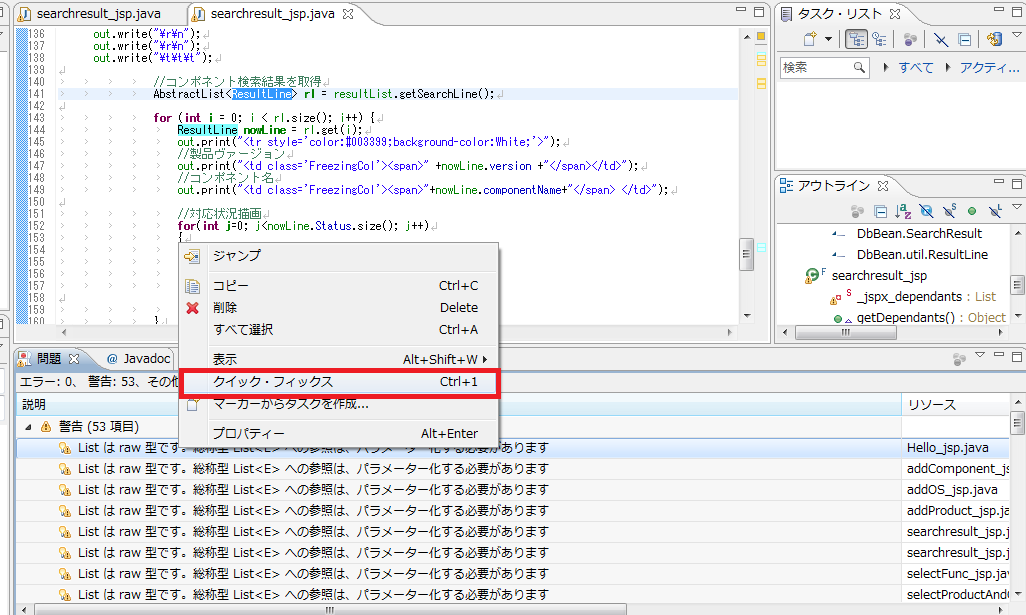Open the Problems view menu triangle
Viewport: 1026px width, 615px height.
click(x=980, y=355)
